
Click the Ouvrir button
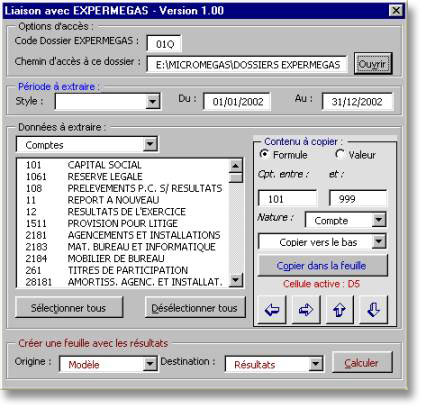(x=372, y=63)
